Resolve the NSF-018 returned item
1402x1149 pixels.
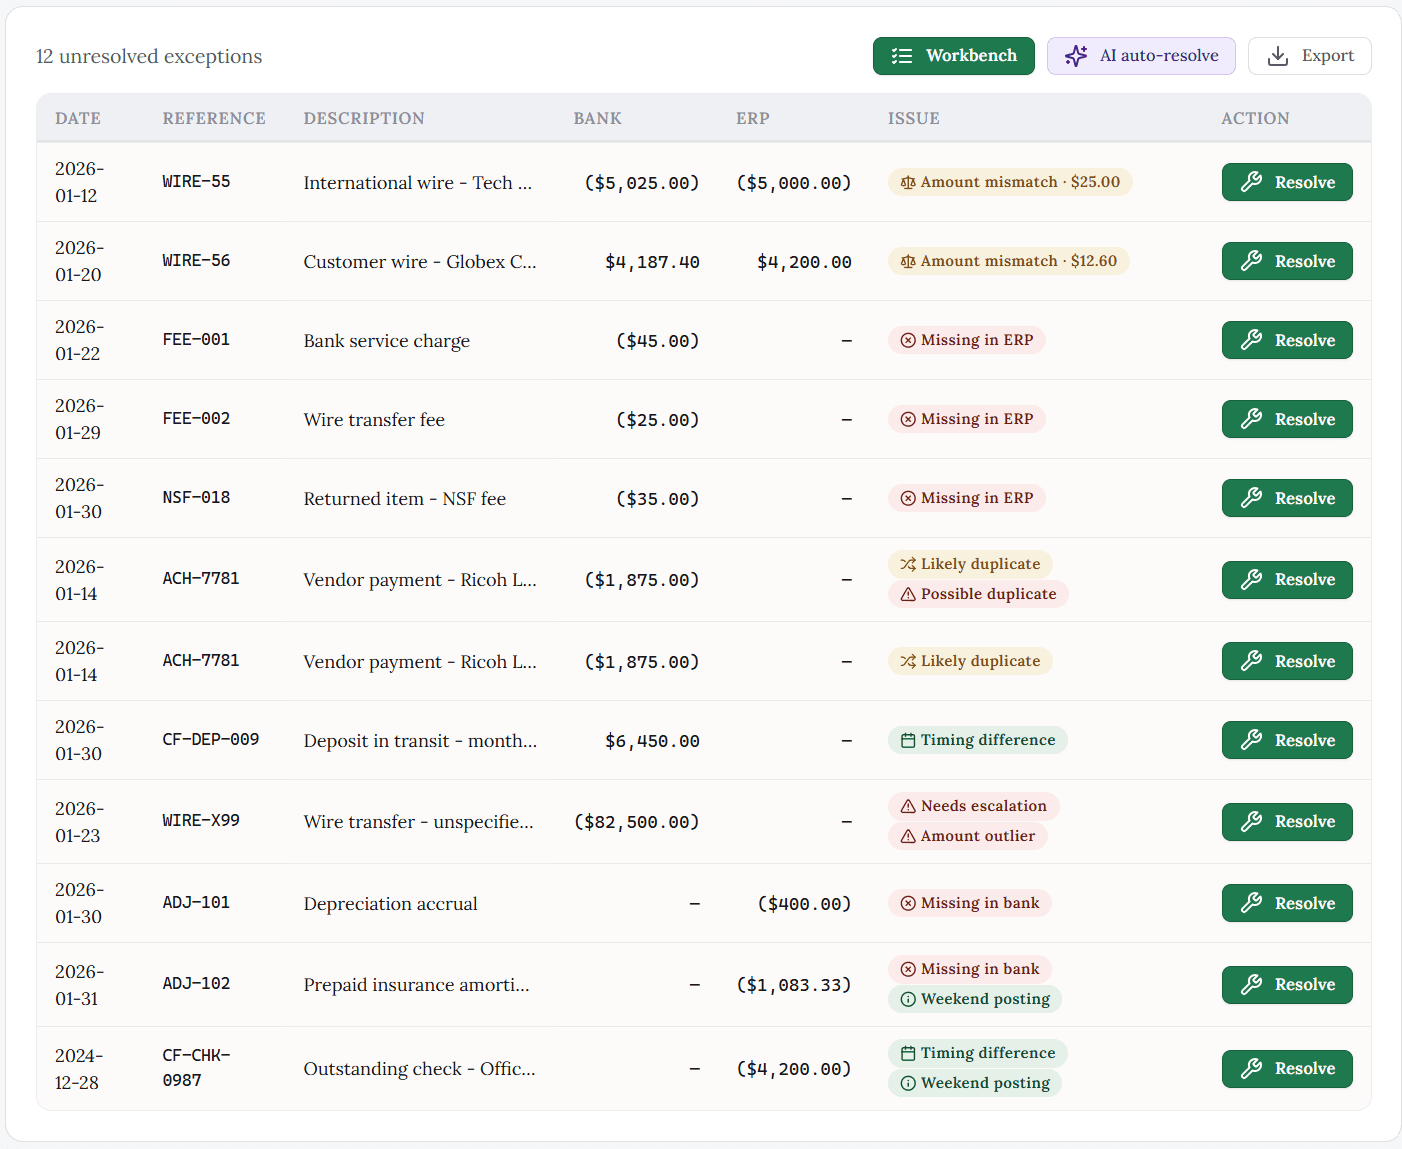tap(1287, 498)
